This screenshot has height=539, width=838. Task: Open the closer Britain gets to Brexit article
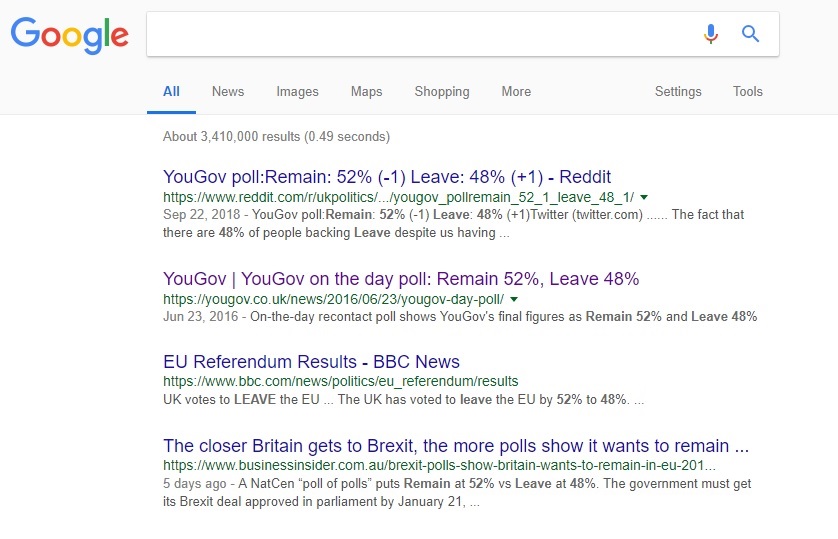(456, 446)
